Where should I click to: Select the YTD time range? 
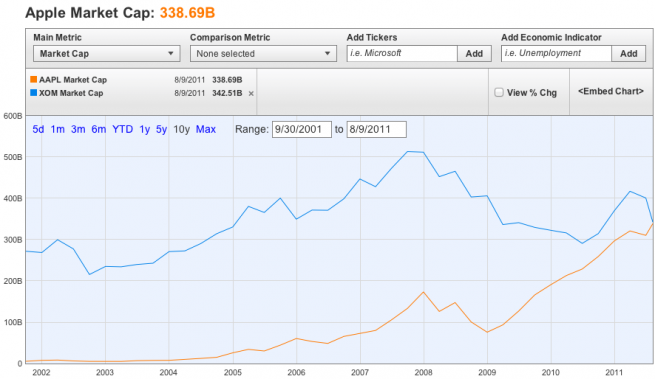point(122,129)
